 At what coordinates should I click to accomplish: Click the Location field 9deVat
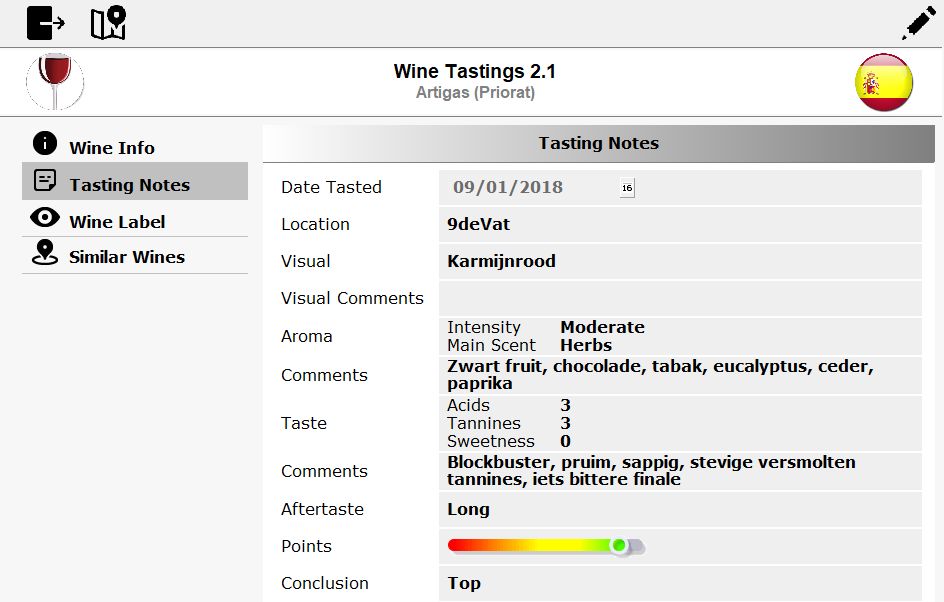680,225
